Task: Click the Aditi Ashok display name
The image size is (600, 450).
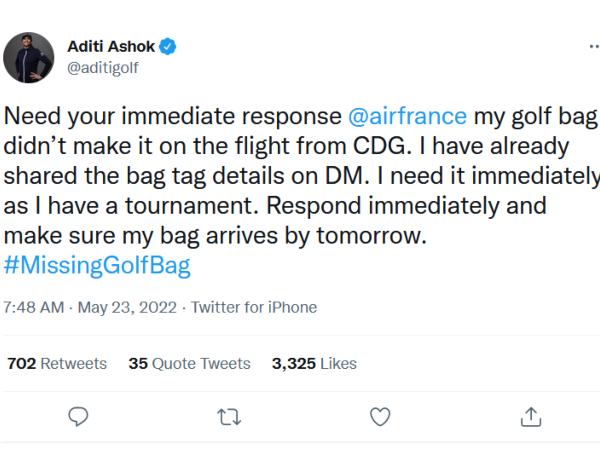Action: (x=110, y=46)
